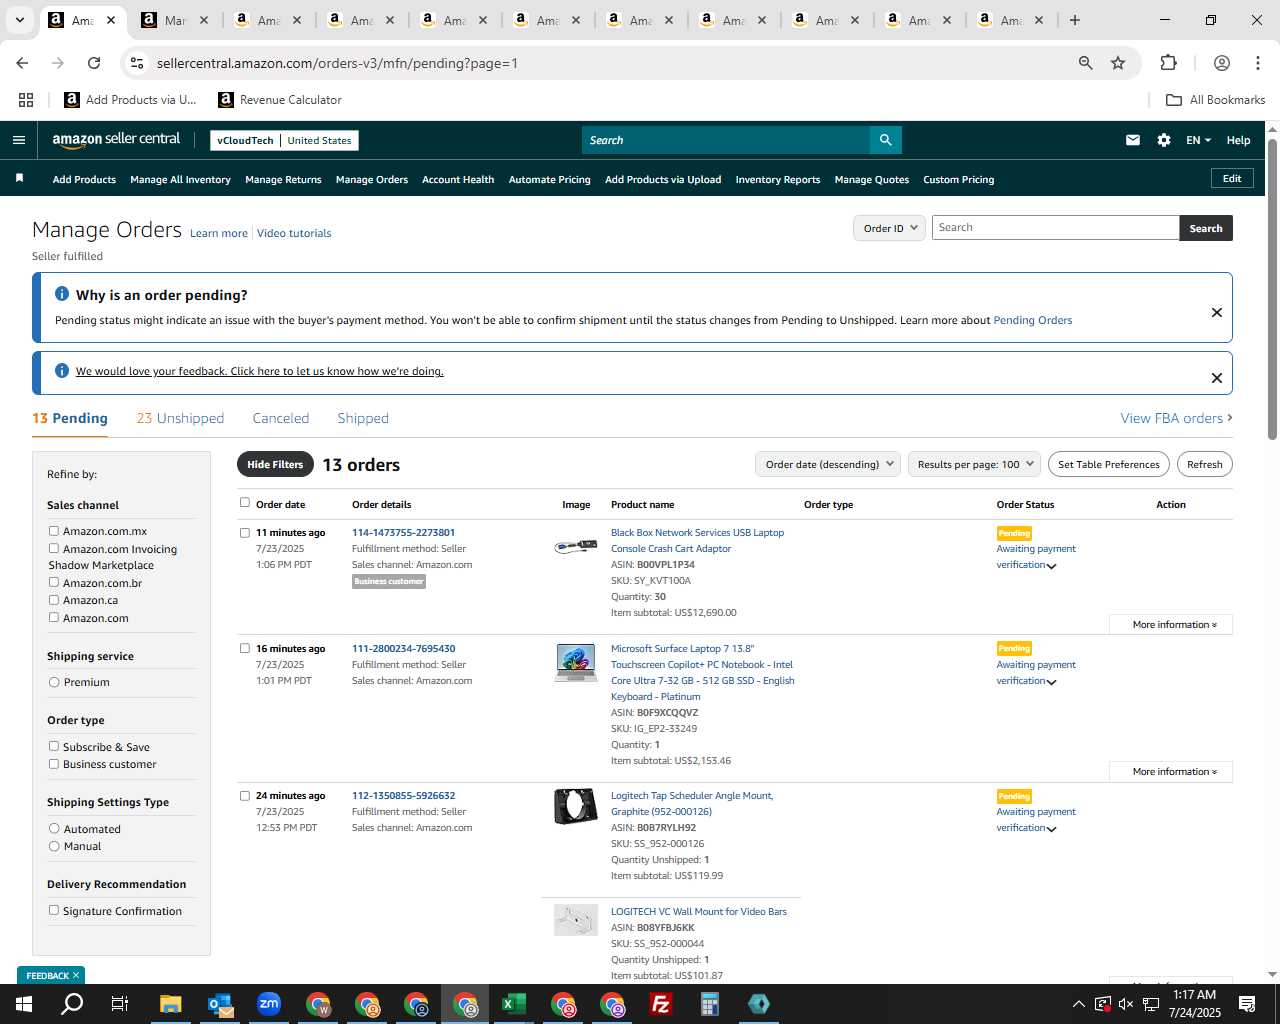The image size is (1280, 1024).
Task: Open Outlook from the taskbar
Action: (x=220, y=1004)
